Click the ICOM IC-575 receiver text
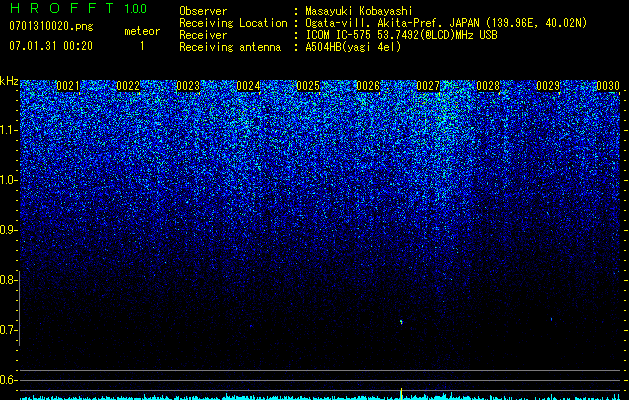Viewport: 629px width, 400px height. coord(401,35)
